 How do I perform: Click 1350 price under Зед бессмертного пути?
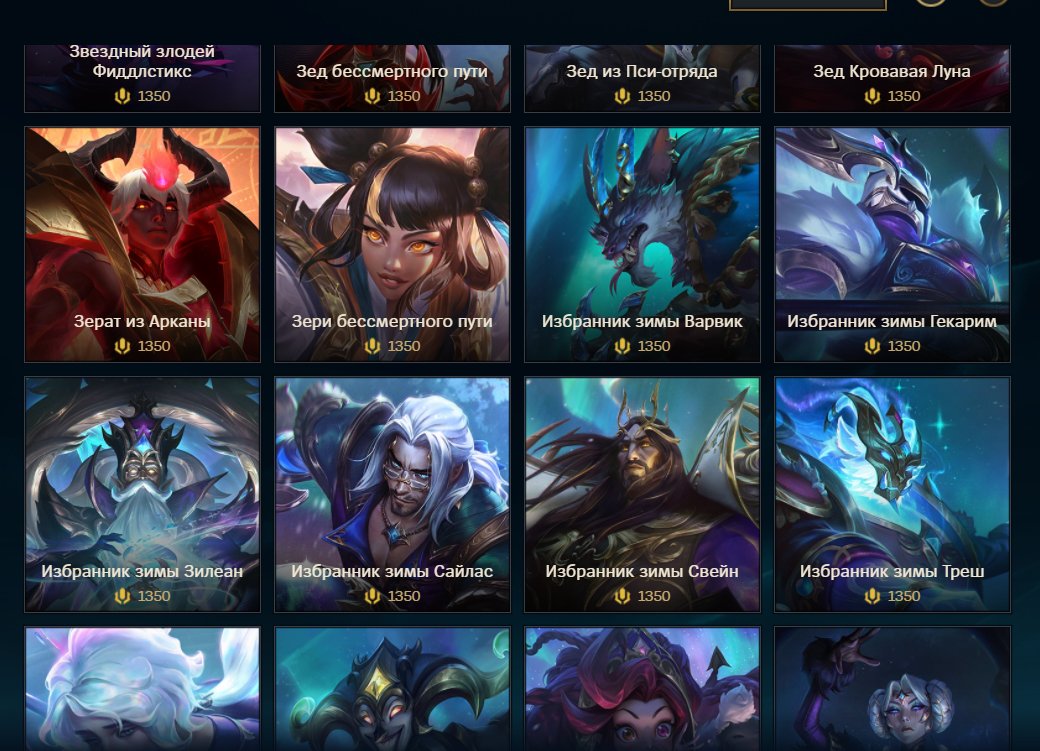[404, 96]
